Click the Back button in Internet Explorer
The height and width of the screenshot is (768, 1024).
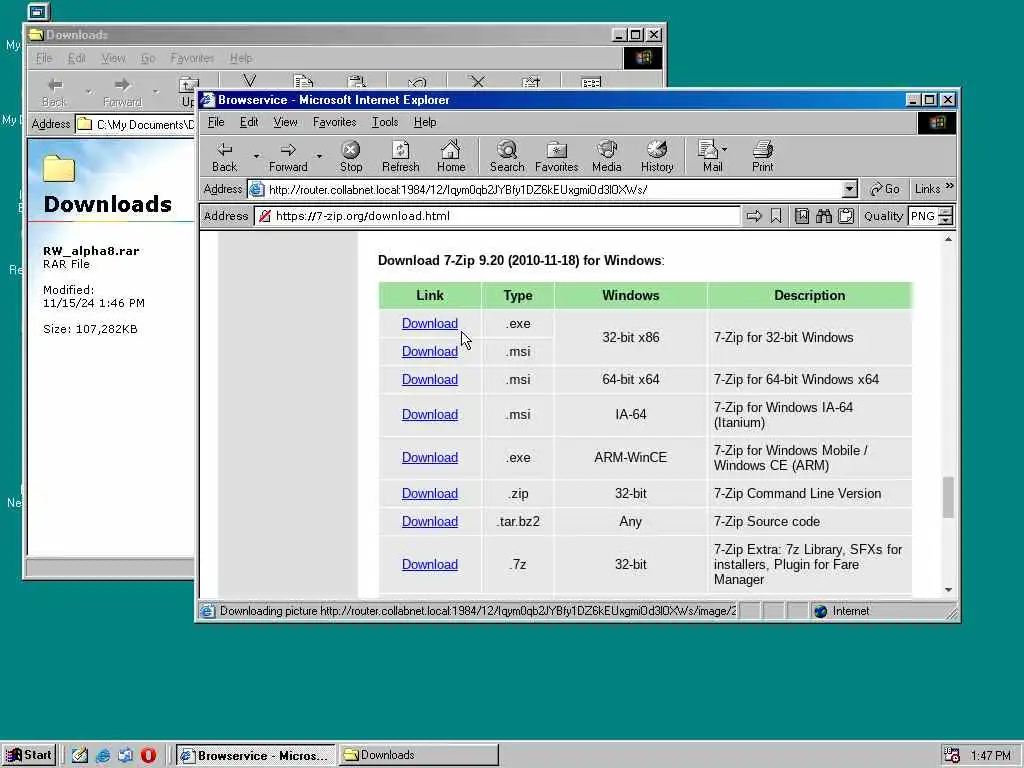coord(224,157)
